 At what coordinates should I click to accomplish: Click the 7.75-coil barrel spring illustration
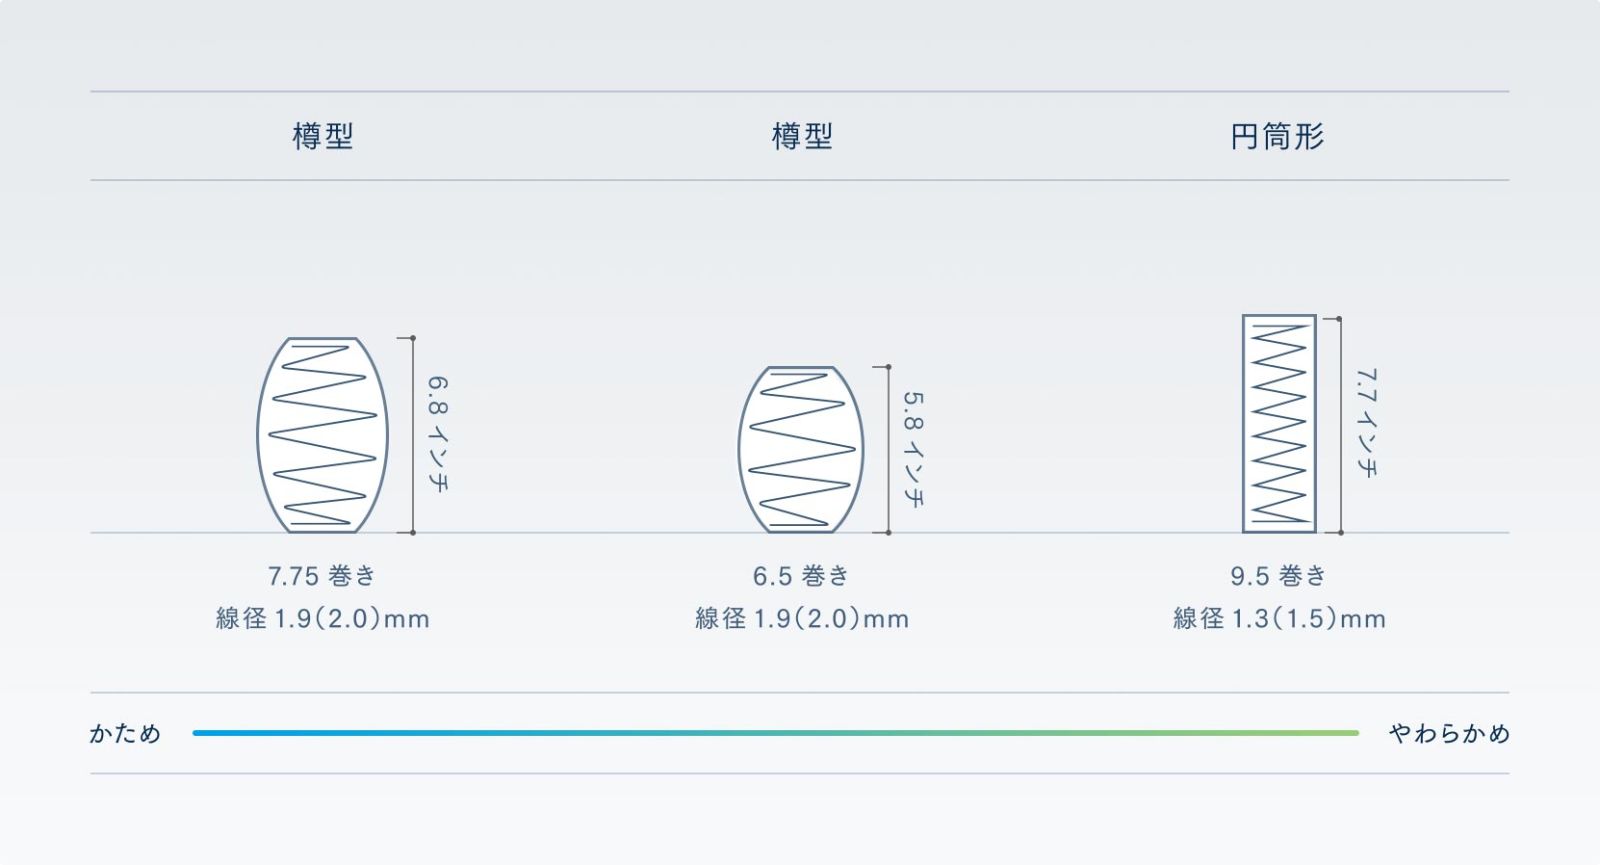322,435
